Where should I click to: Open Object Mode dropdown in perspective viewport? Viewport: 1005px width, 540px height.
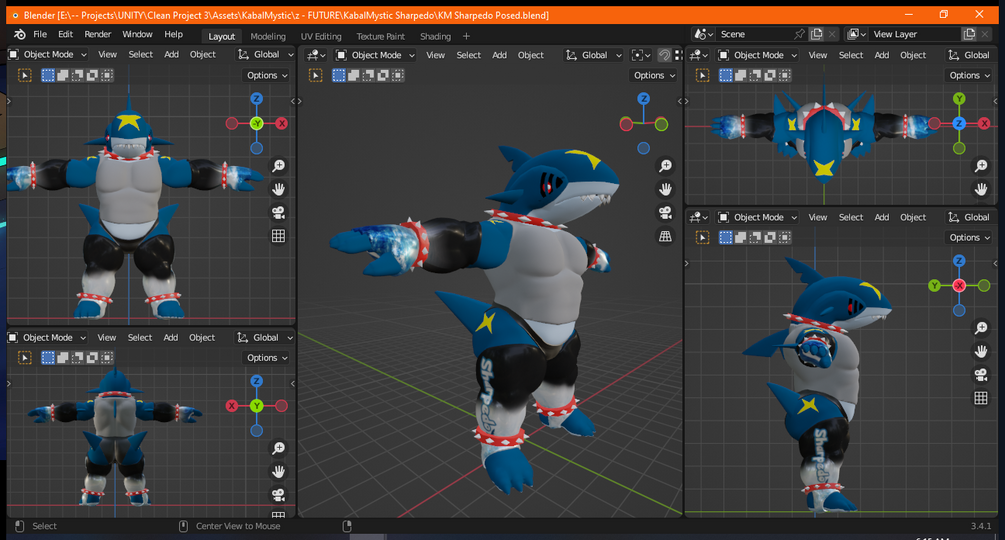376,55
